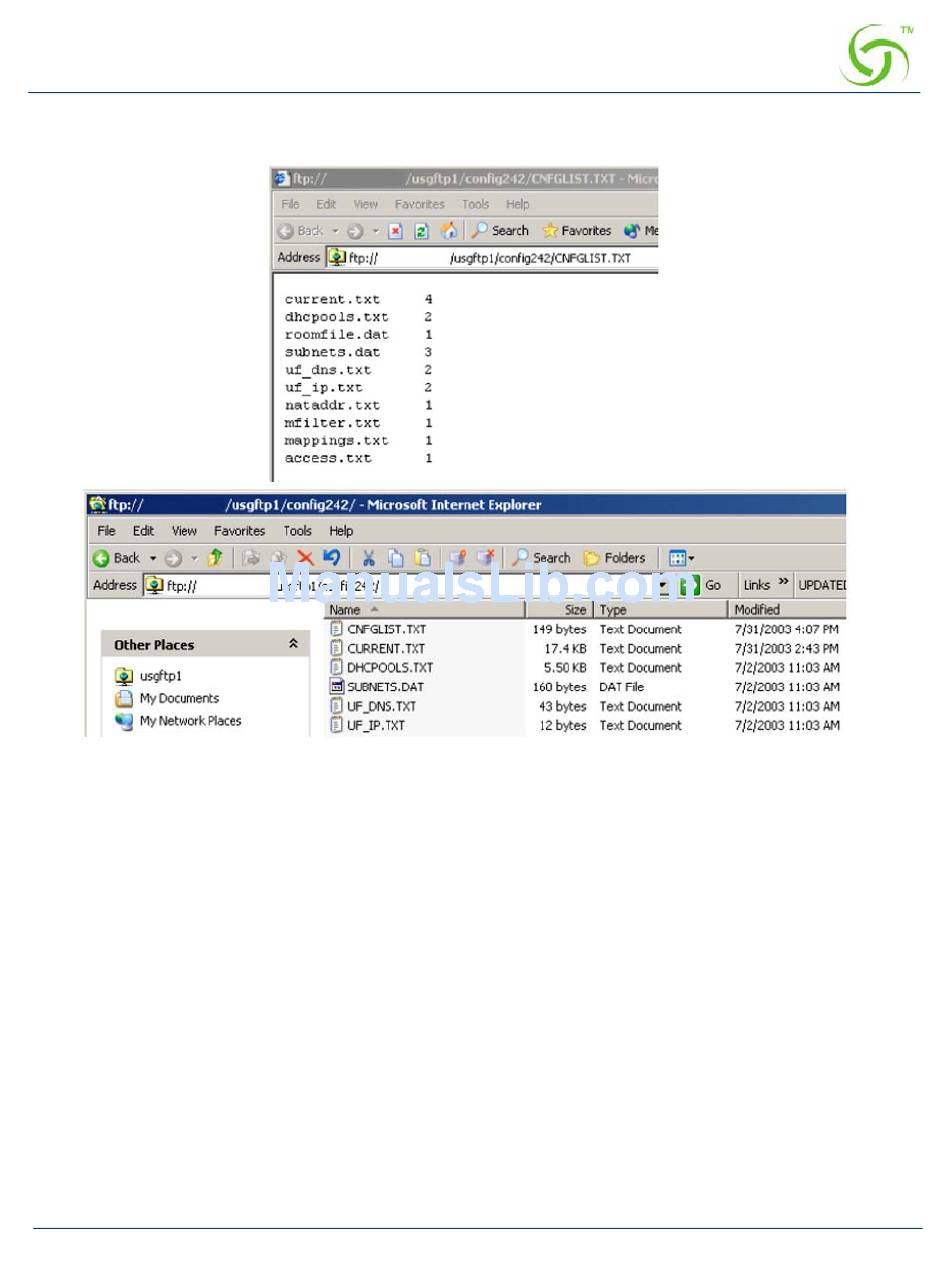950x1274 pixels.
Task: Click the Back button in the config242 folder window
Action: 117,558
